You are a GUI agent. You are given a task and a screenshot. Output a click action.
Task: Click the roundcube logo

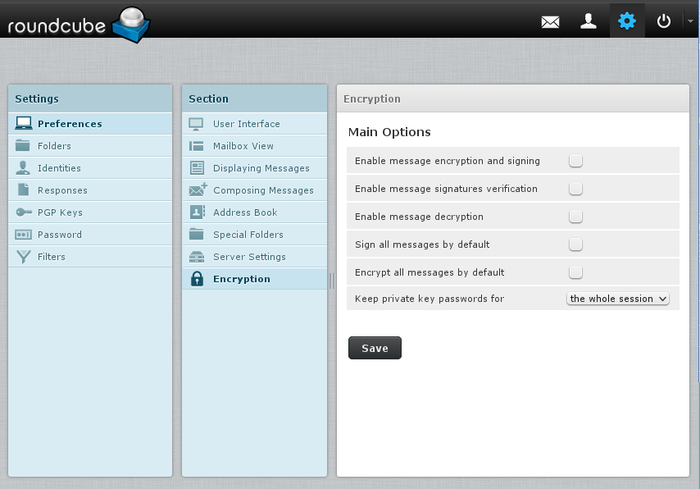pyautogui.click(x=79, y=25)
